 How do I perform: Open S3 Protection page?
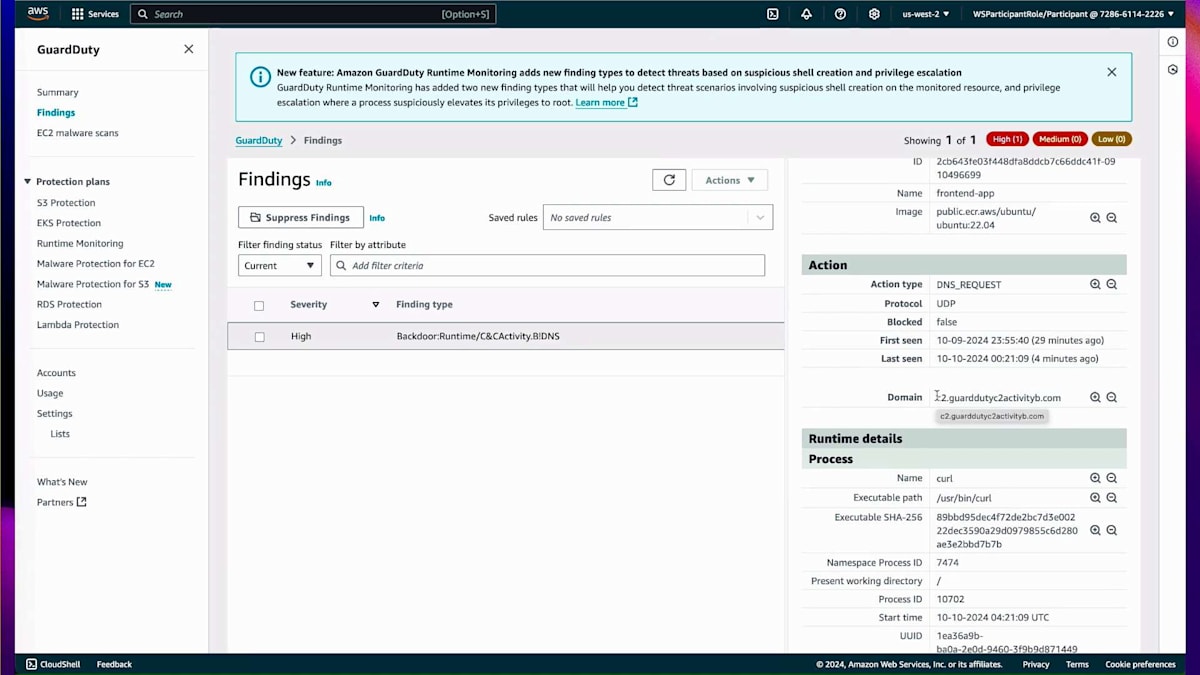coord(66,203)
